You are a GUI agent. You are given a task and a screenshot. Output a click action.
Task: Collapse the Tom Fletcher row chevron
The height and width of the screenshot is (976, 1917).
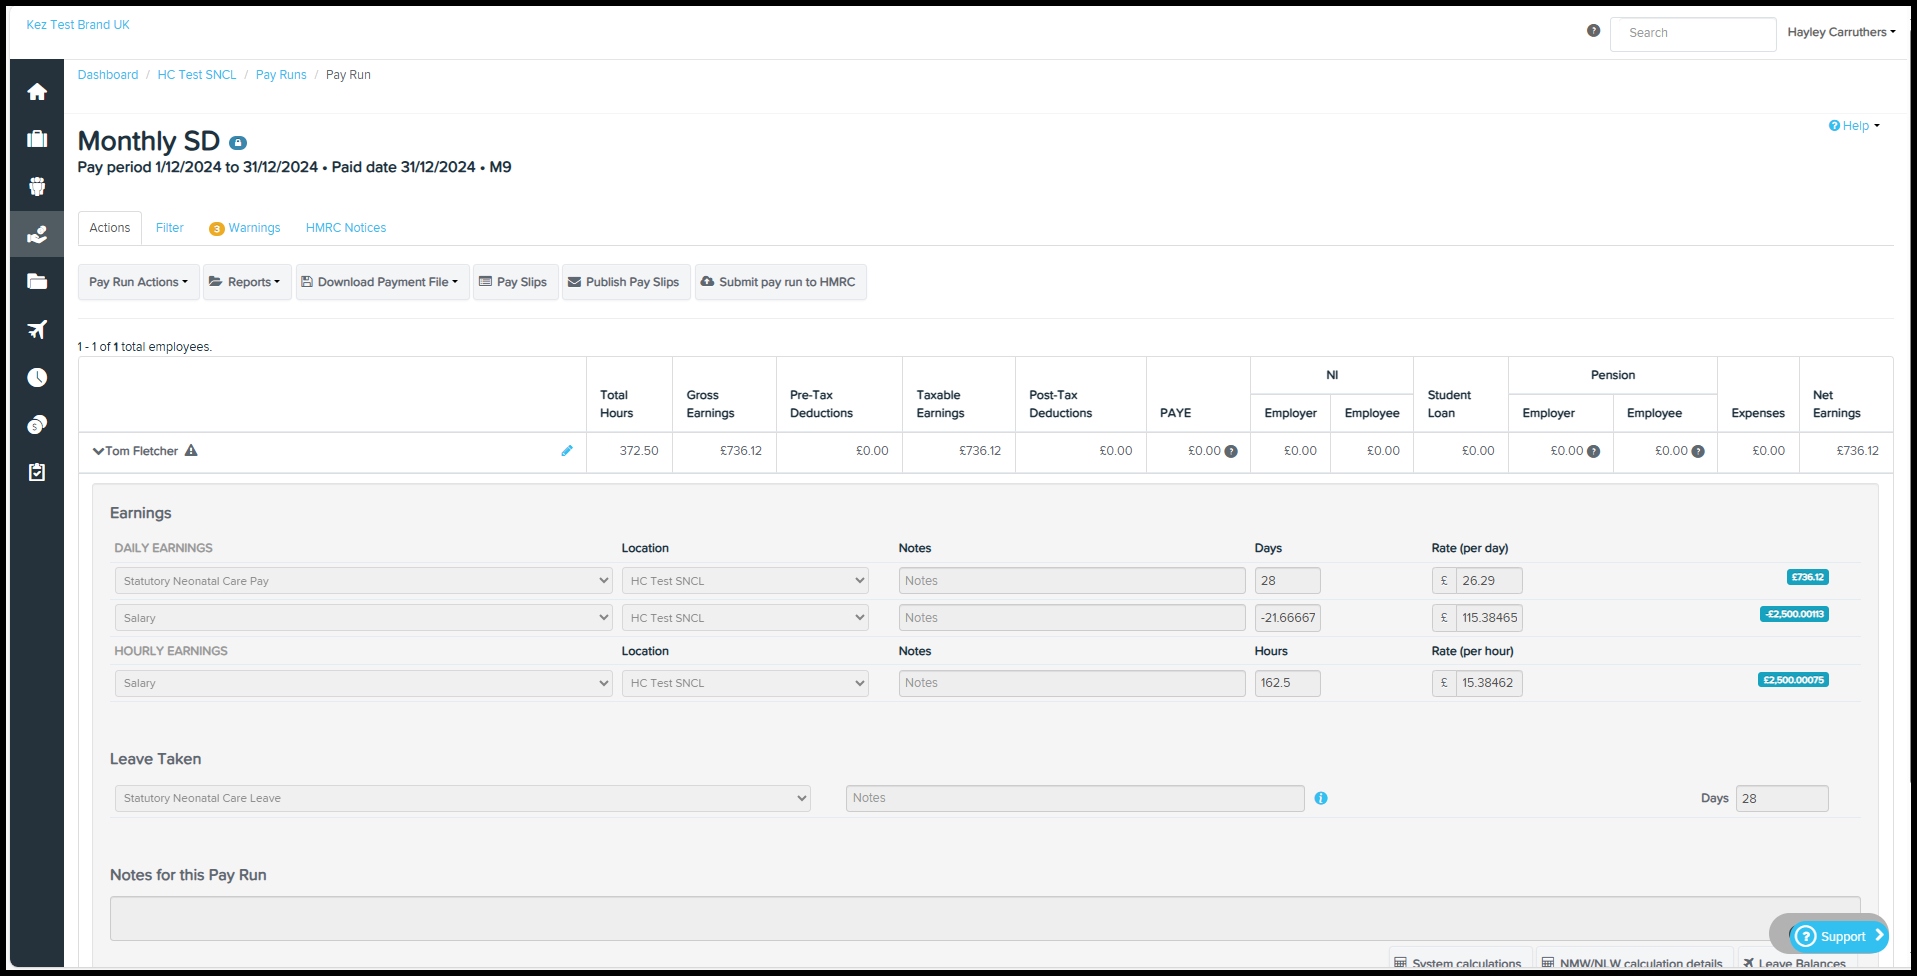(98, 451)
